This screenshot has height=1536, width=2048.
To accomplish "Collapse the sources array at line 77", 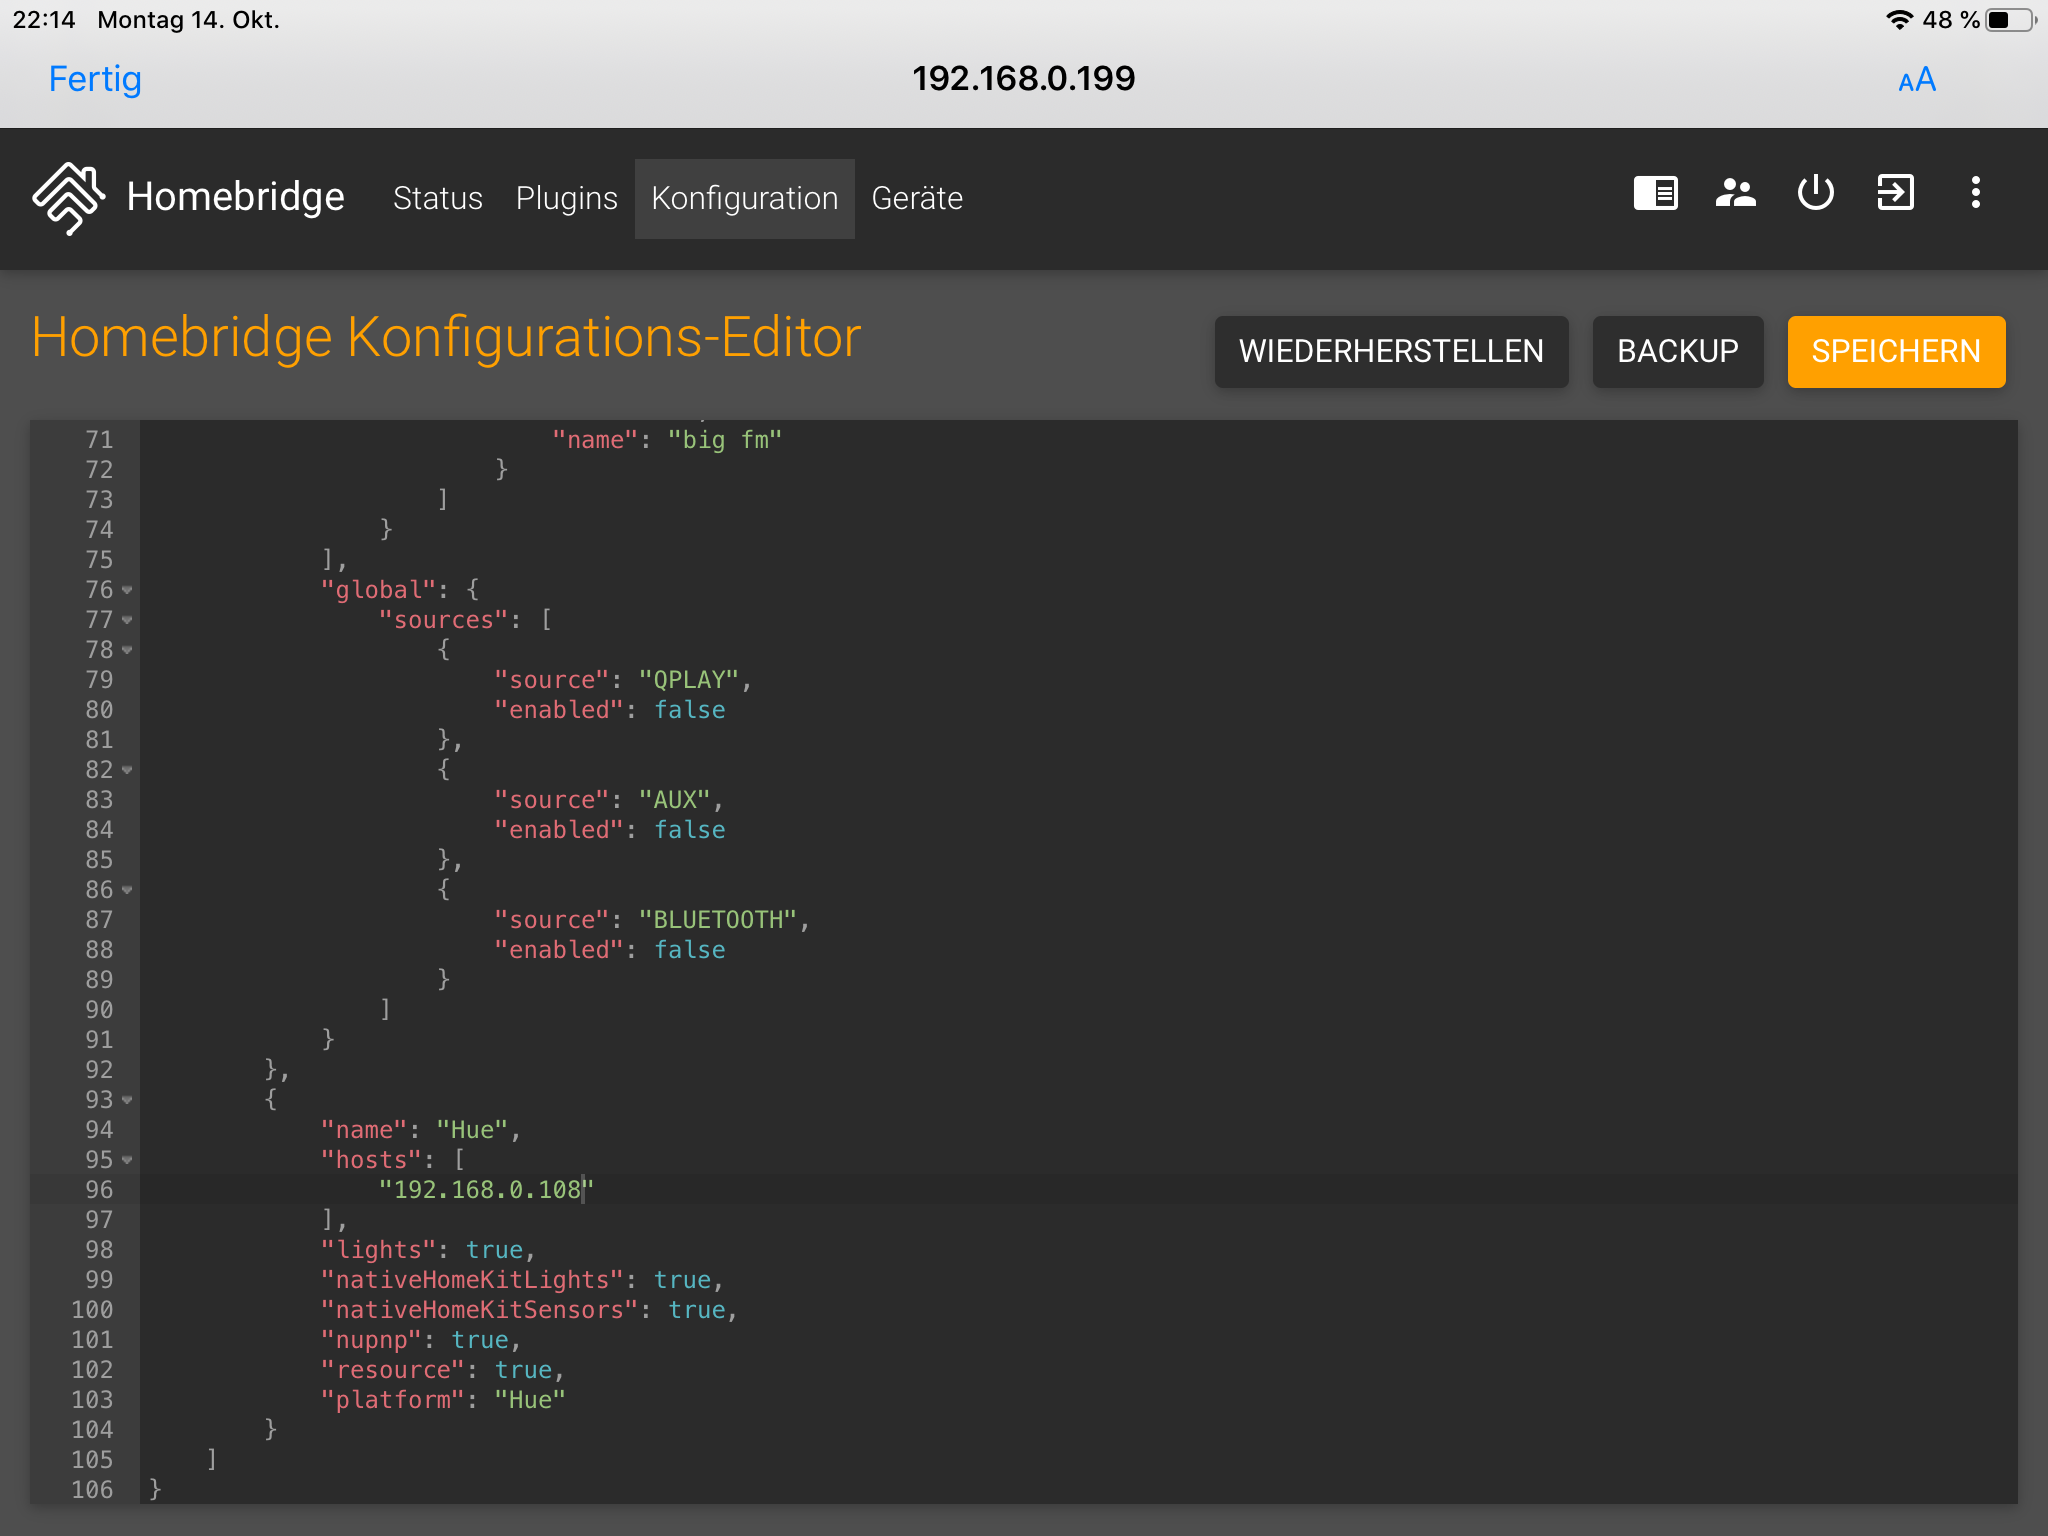I will (x=127, y=620).
